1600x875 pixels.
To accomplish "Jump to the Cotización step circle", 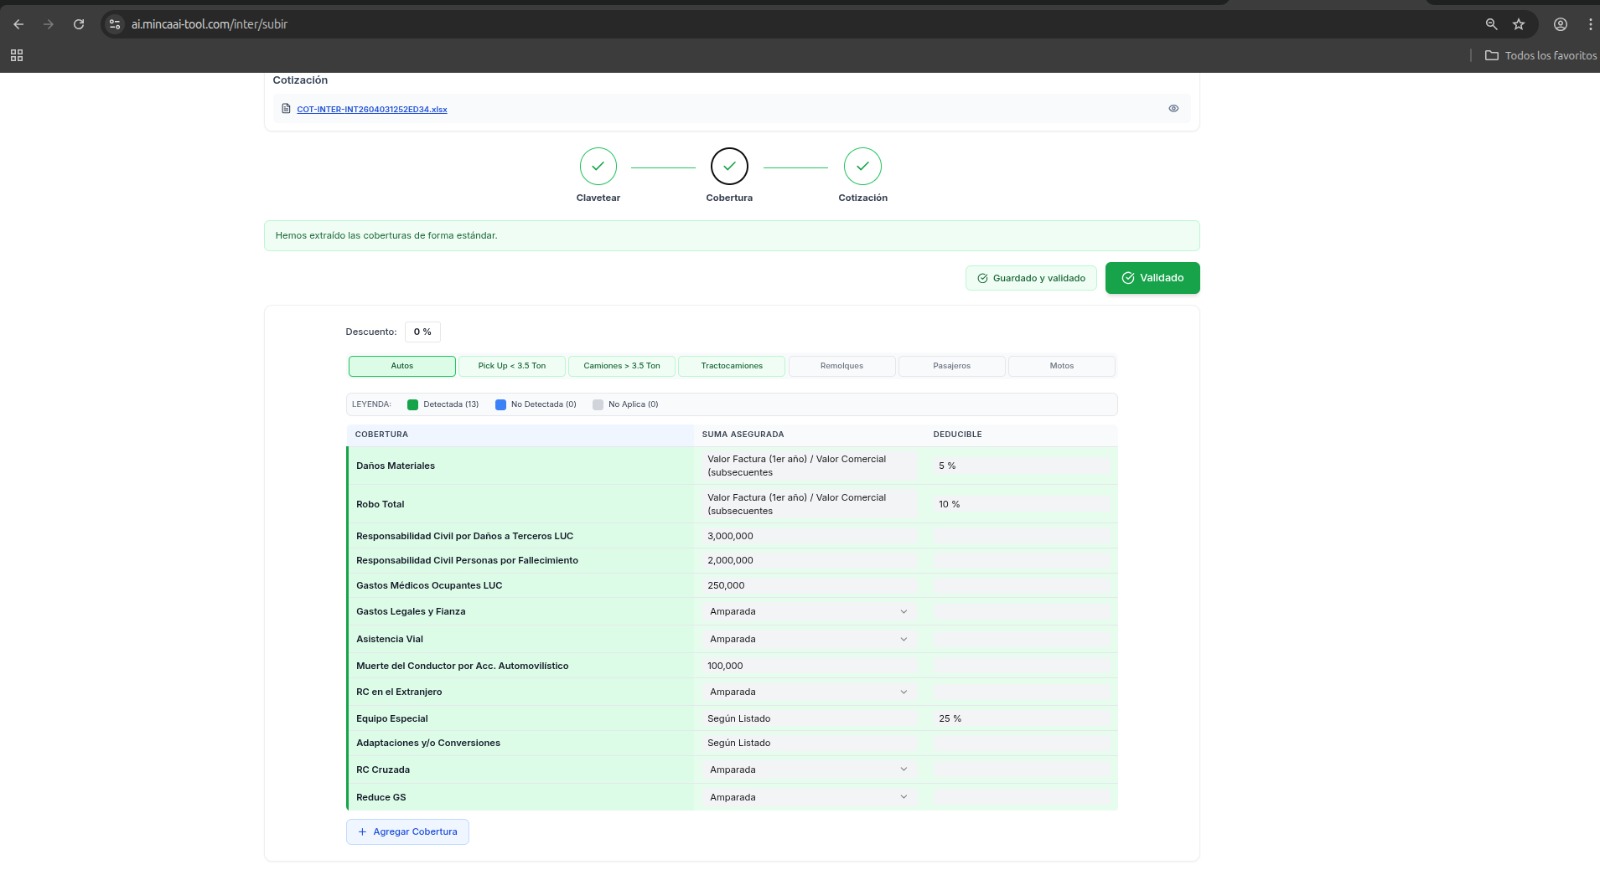I will (863, 166).
